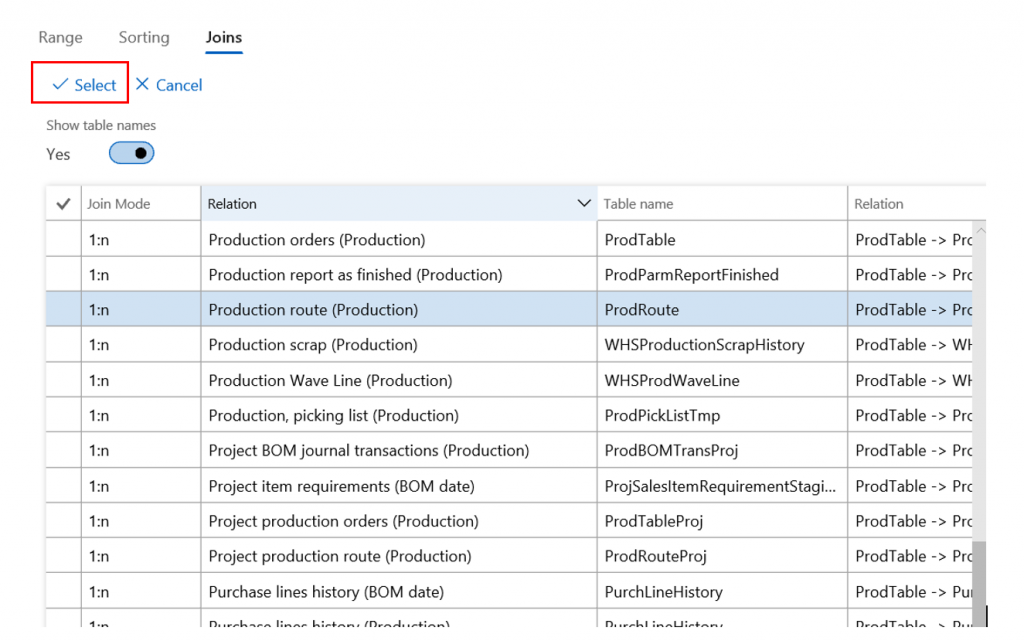This screenshot has height=641, width=1024.
Task: Click the select-all checkmark column header
Action: click(x=63, y=204)
